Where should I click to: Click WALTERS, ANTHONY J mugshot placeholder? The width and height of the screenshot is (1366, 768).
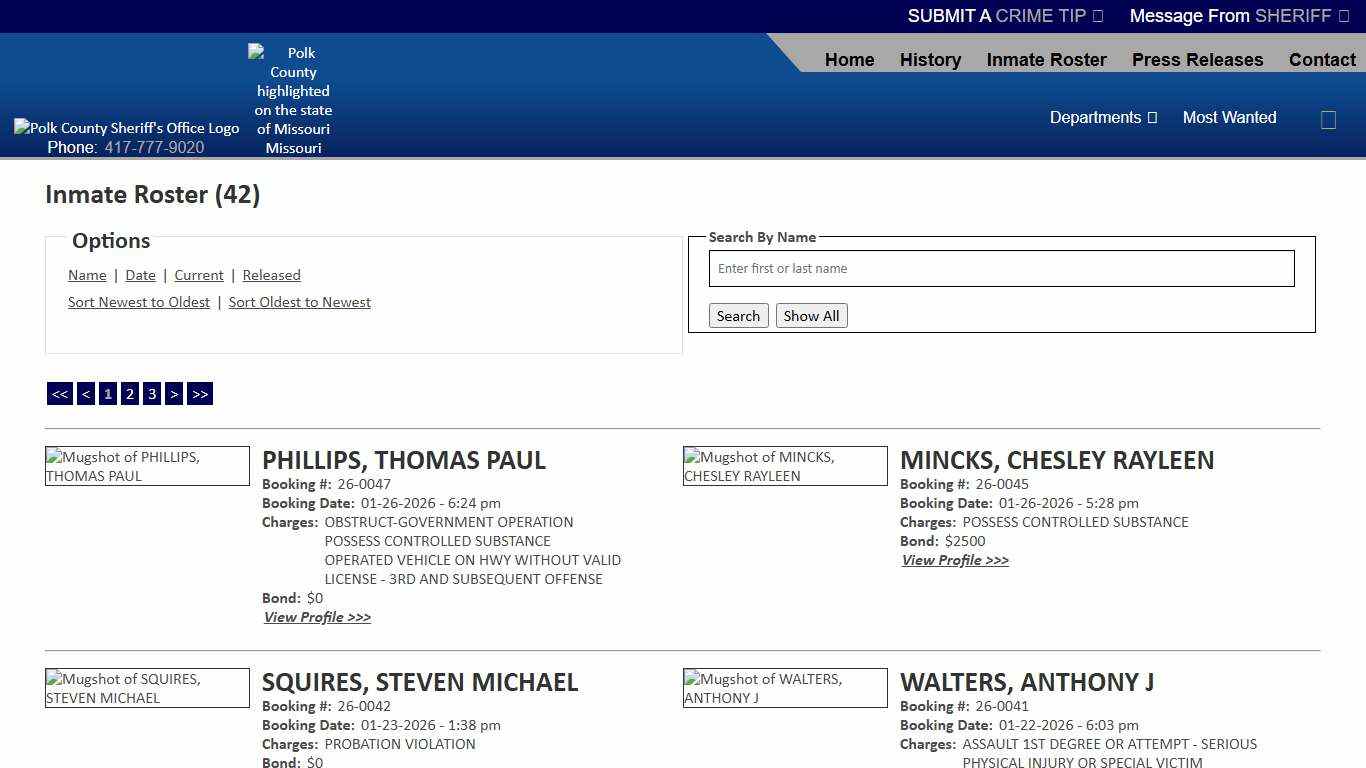[785, 688]
